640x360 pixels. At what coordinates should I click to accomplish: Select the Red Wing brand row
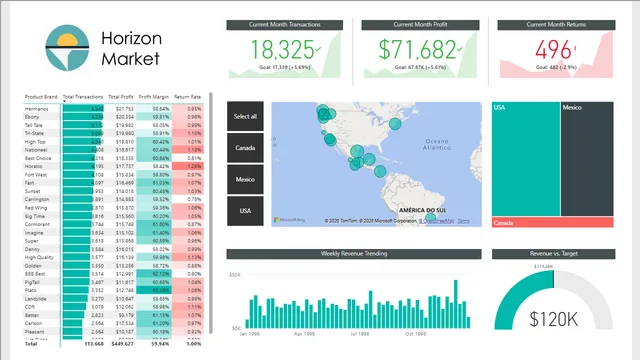[x=113, y=208]
